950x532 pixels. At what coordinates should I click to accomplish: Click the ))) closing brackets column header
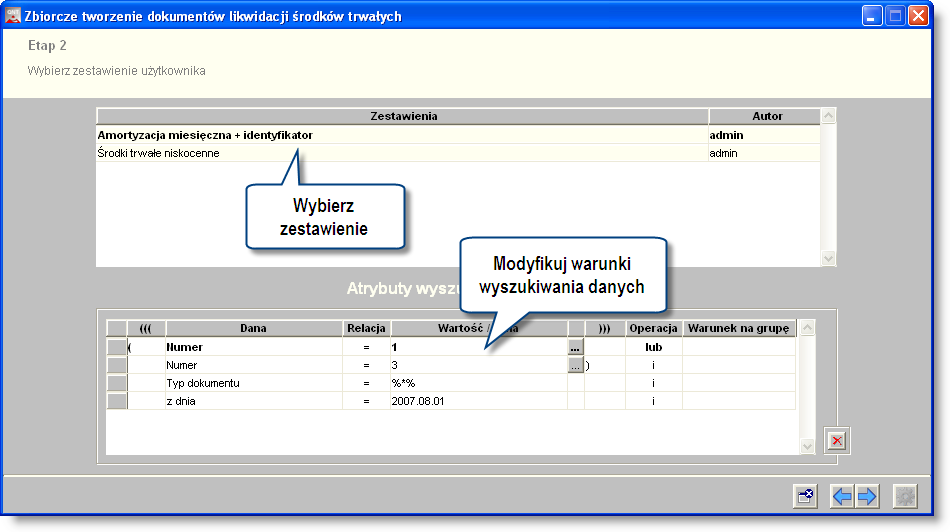click(604, 328)
